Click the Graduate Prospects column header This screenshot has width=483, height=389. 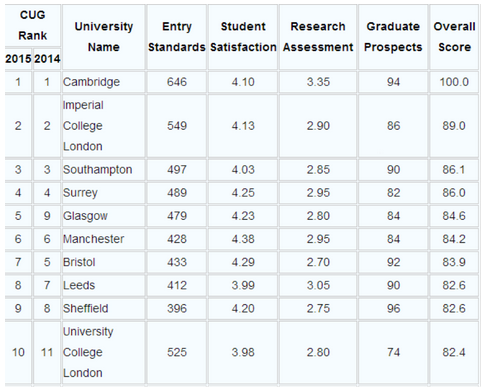393,37
